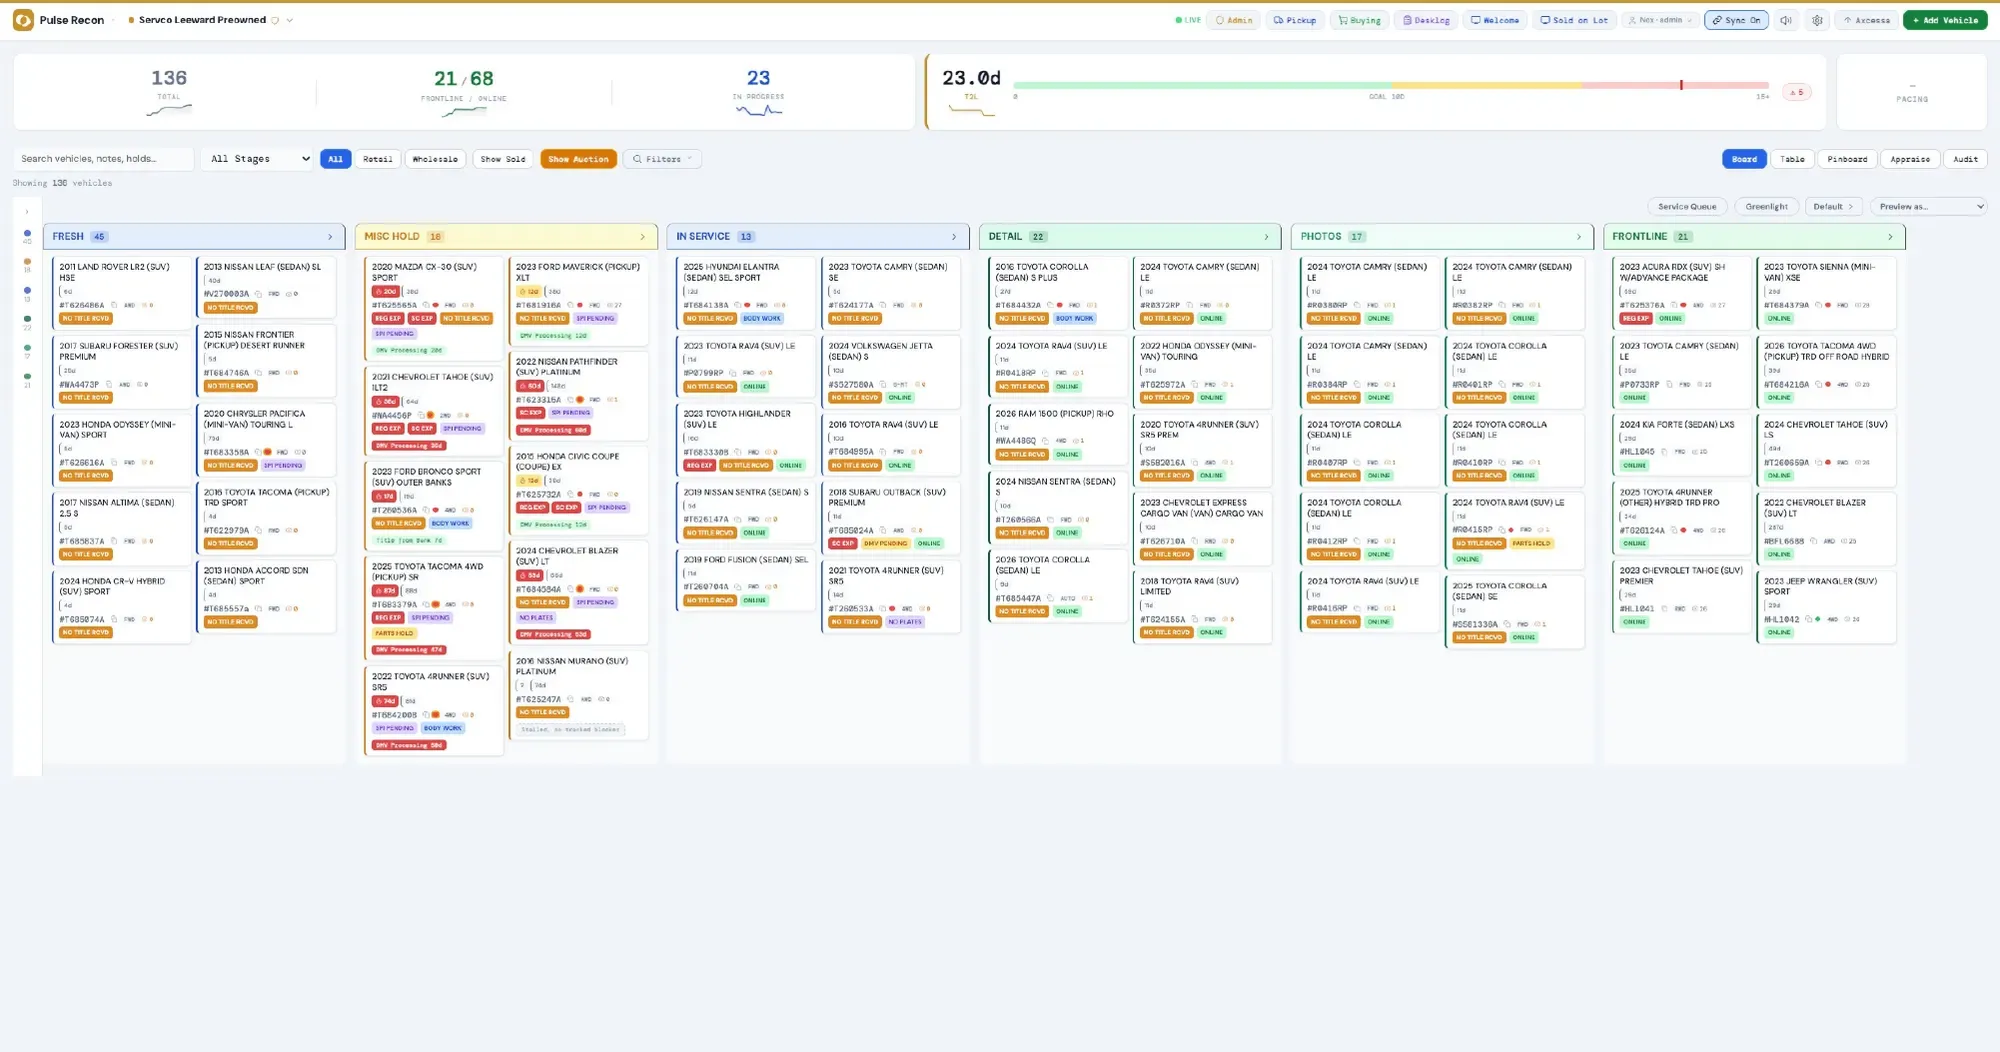Open the Admin page from top bar
Viewport: 2000px width, 1052px height.
[1234, 20]
